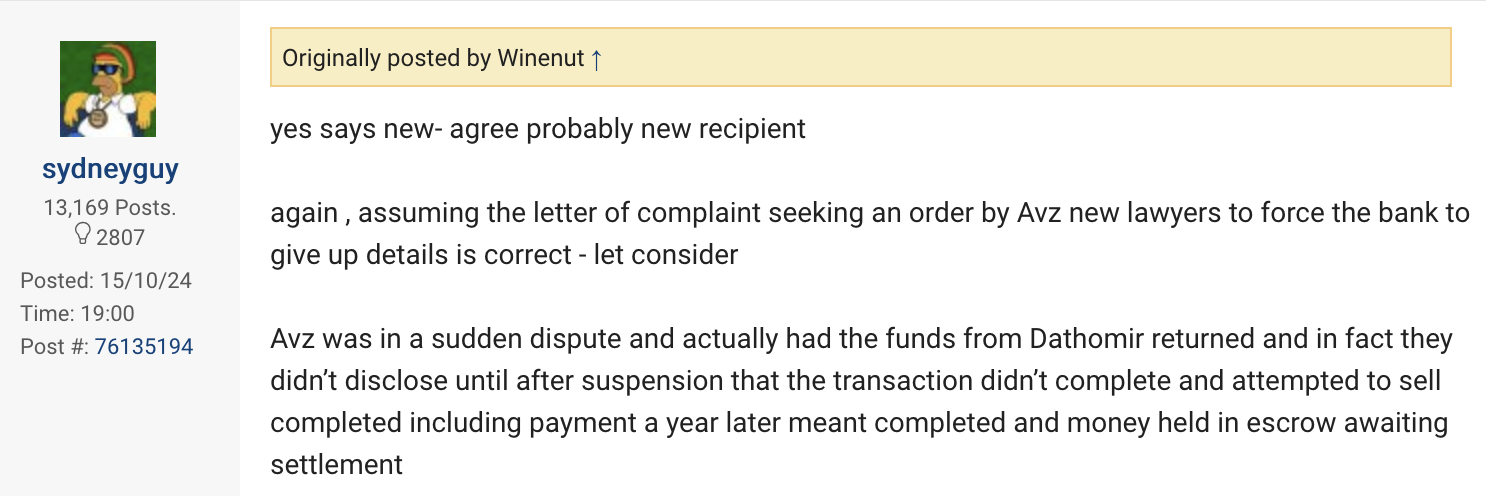Open sydneyguy's avatar image
Screen dimensions: 1486x496
[x=108, y=89]
